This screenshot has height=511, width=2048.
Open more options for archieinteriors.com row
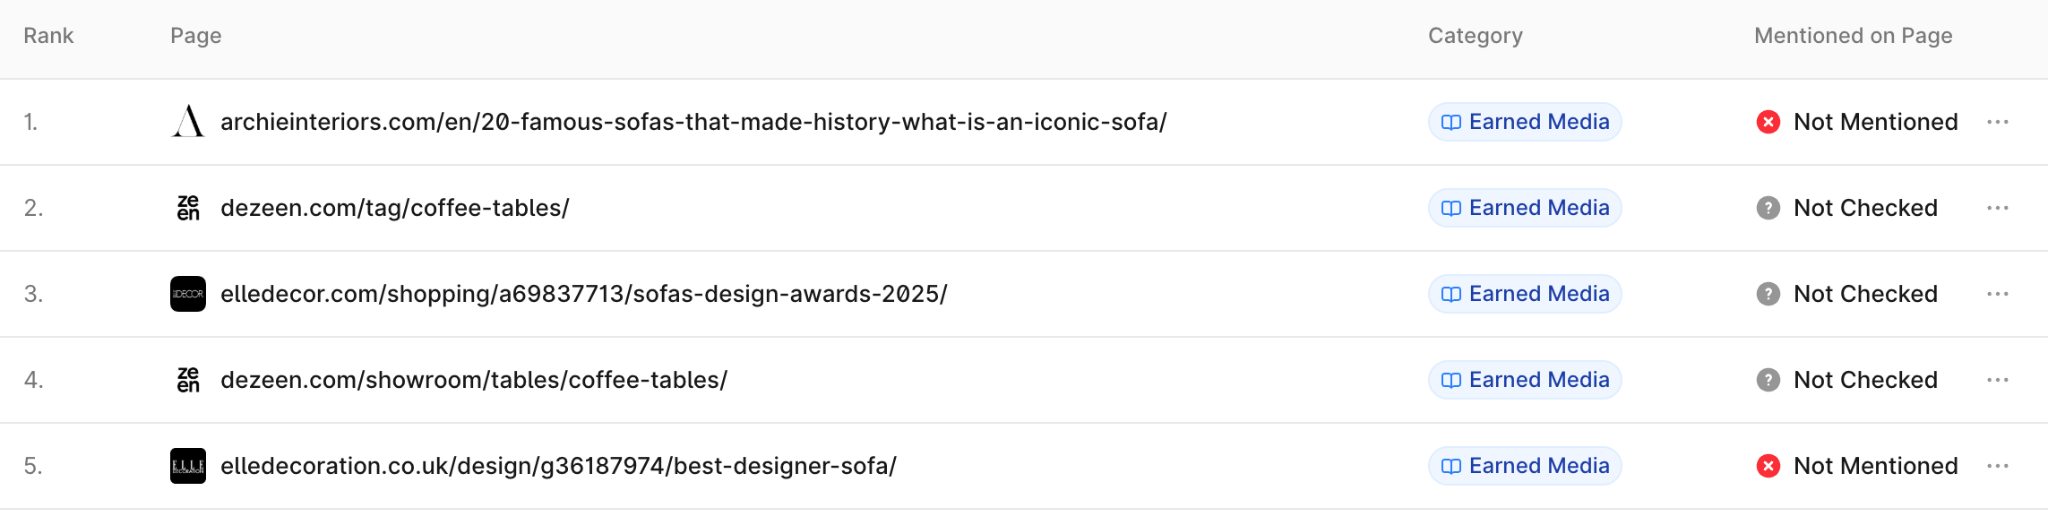[1998, 122]
